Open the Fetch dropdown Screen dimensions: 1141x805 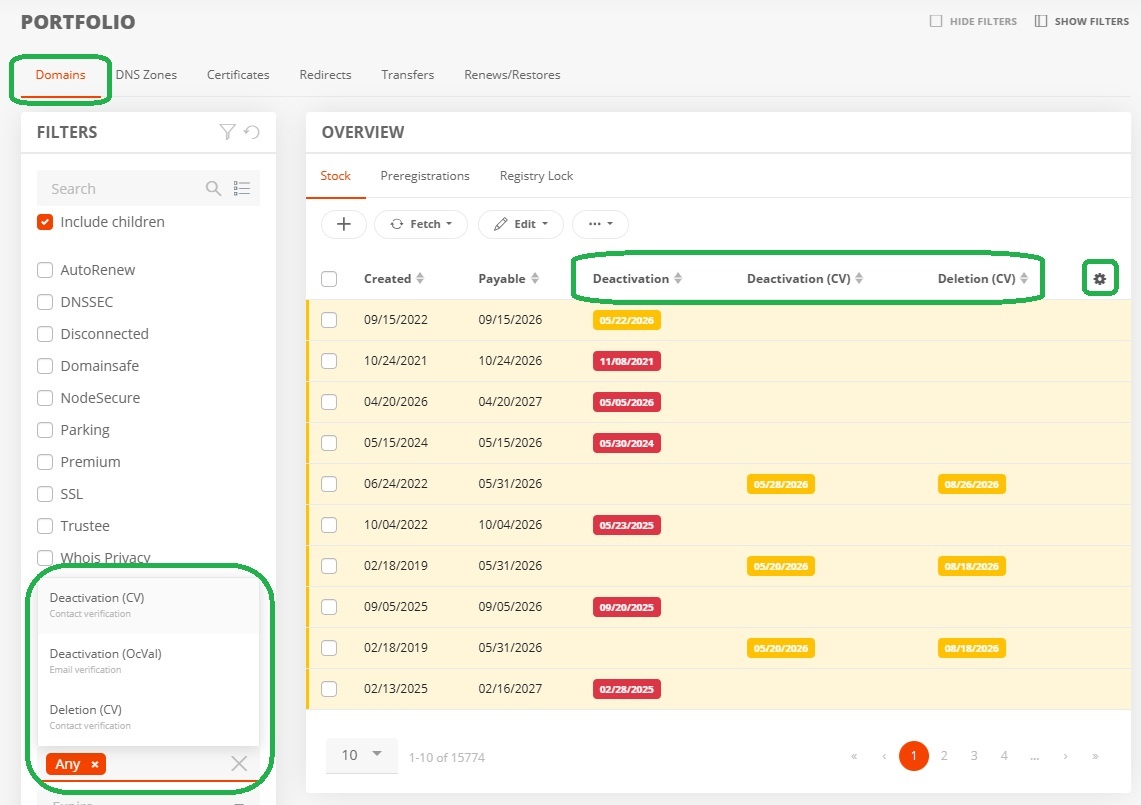pos(421,224)
